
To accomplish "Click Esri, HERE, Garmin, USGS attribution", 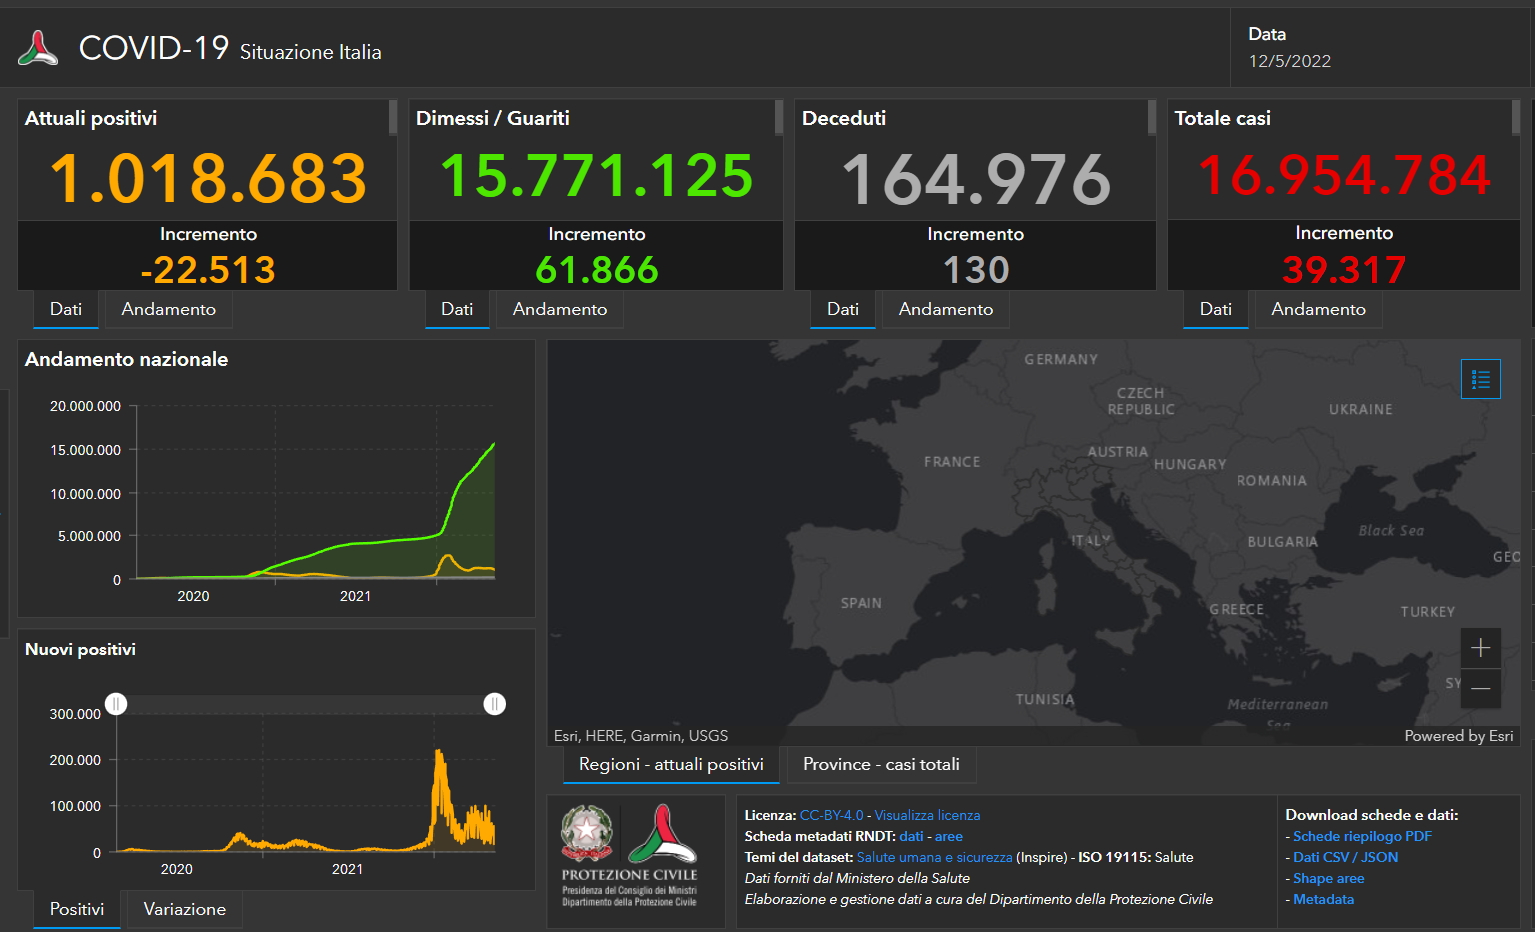I will click(641, 736).
